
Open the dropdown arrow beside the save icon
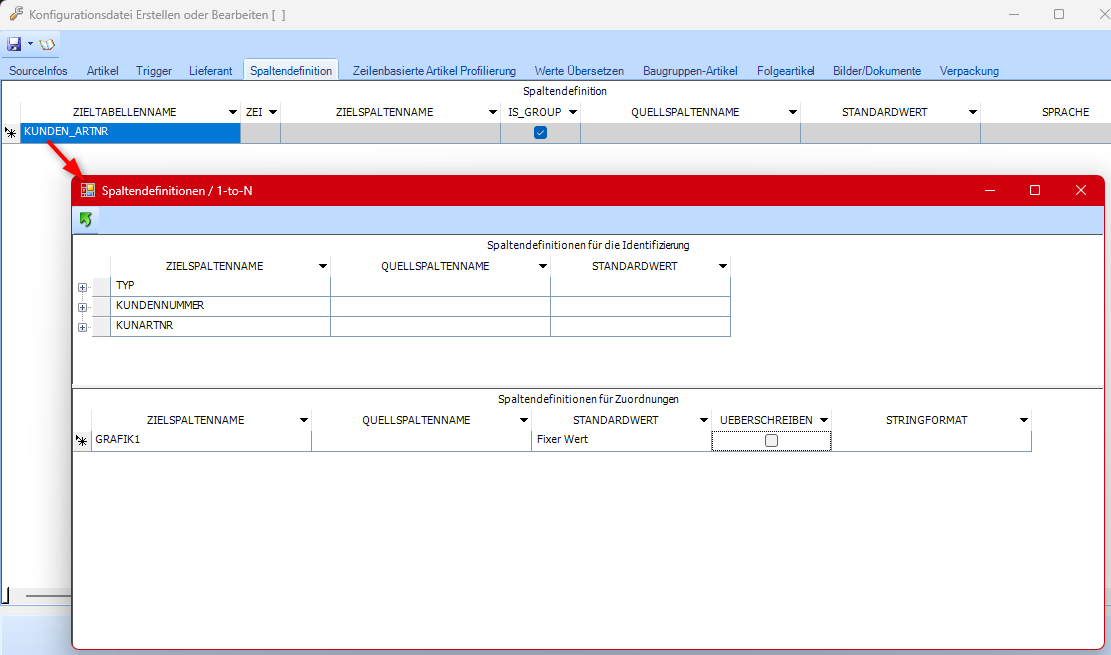coord(31,45)
